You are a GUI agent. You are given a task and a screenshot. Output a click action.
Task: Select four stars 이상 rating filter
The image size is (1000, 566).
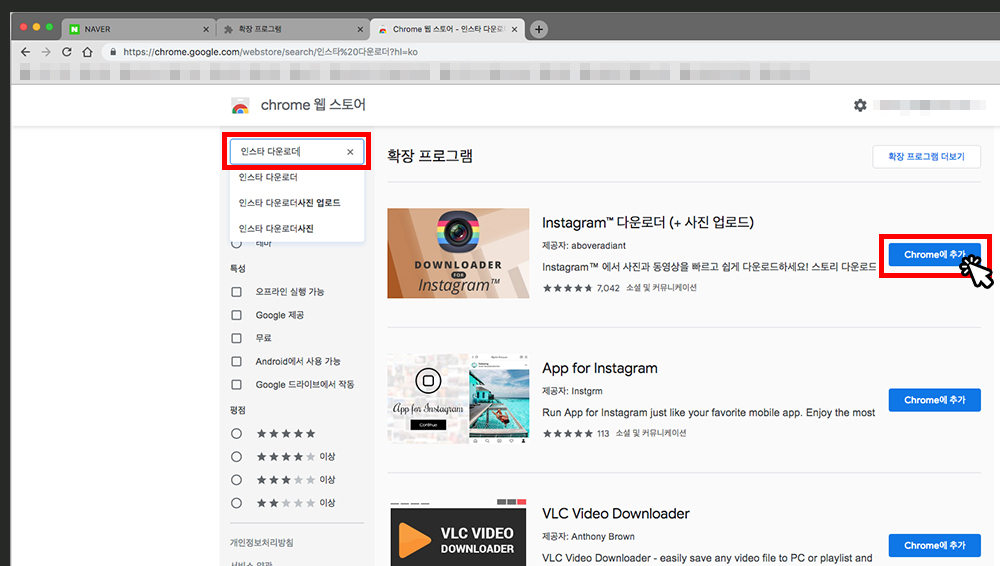237,457
